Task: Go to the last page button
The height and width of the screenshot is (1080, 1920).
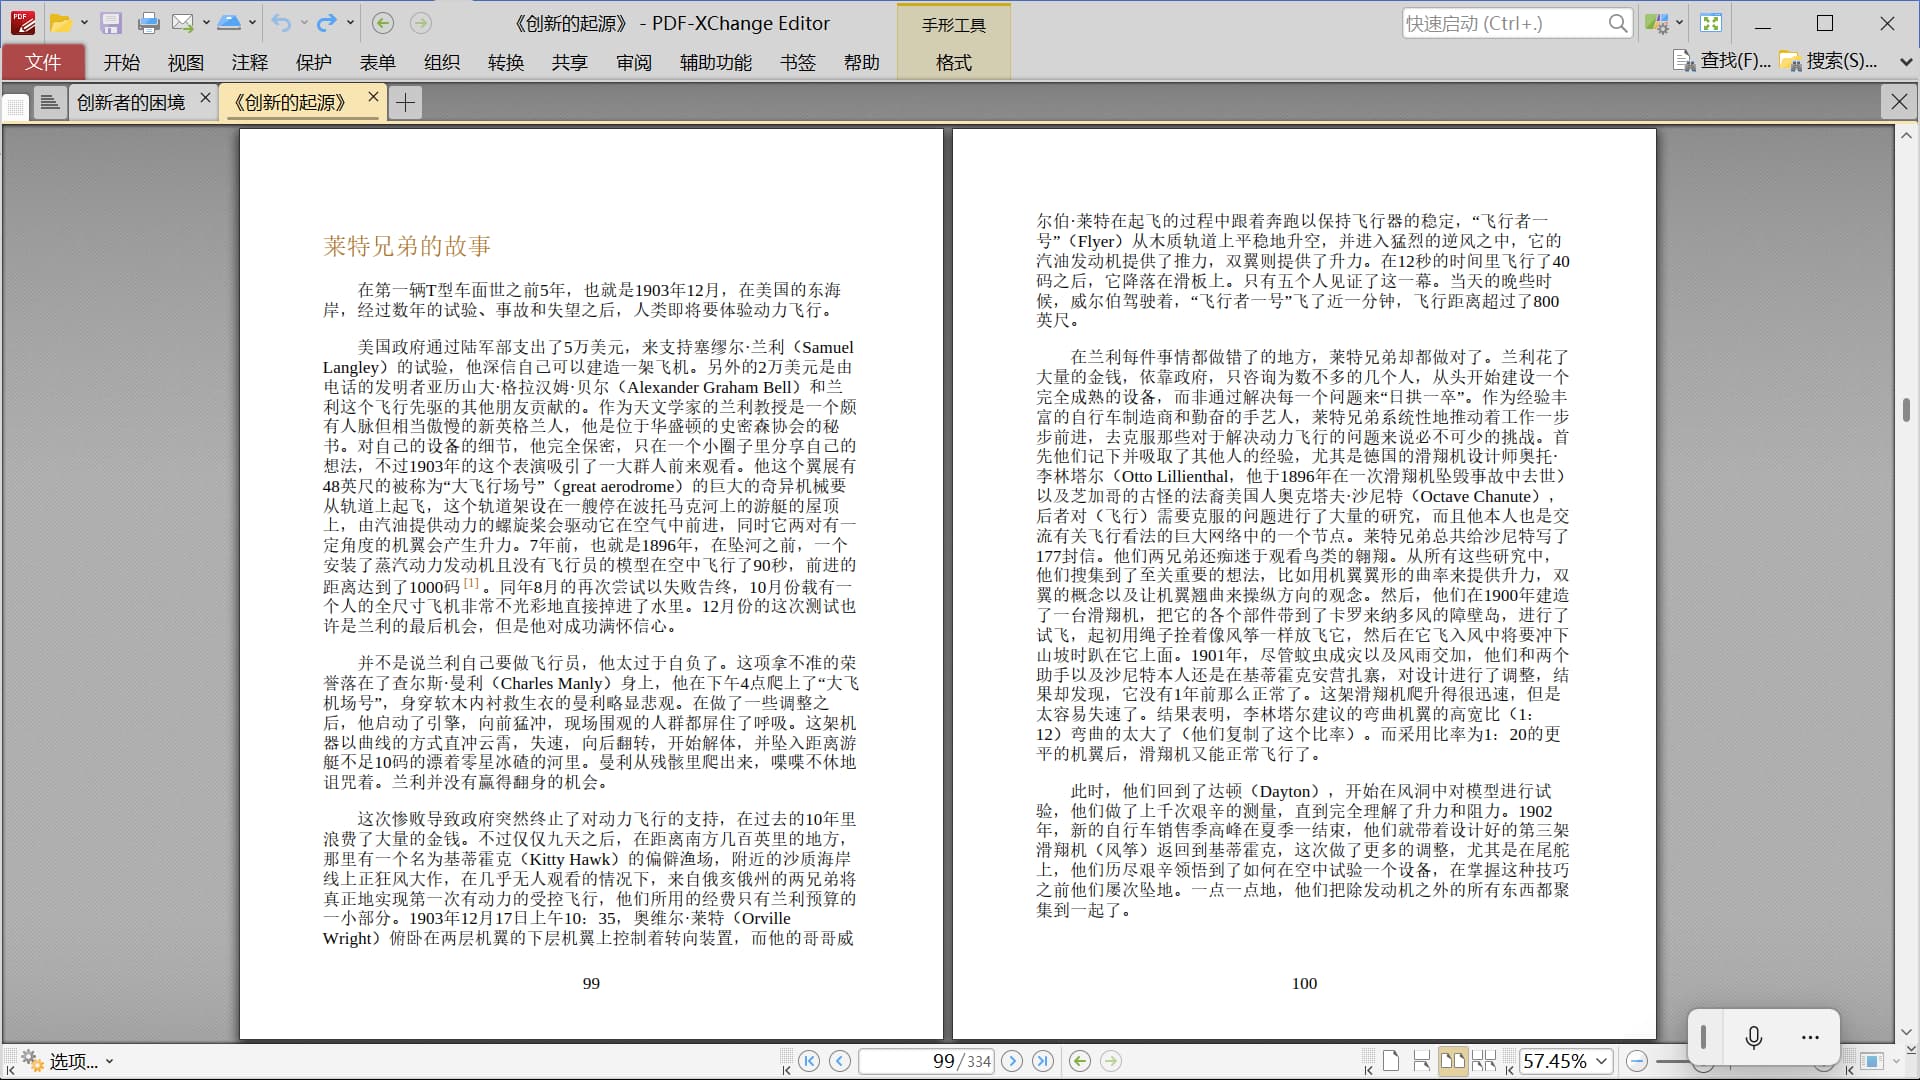Action: pos(1043,1061)
